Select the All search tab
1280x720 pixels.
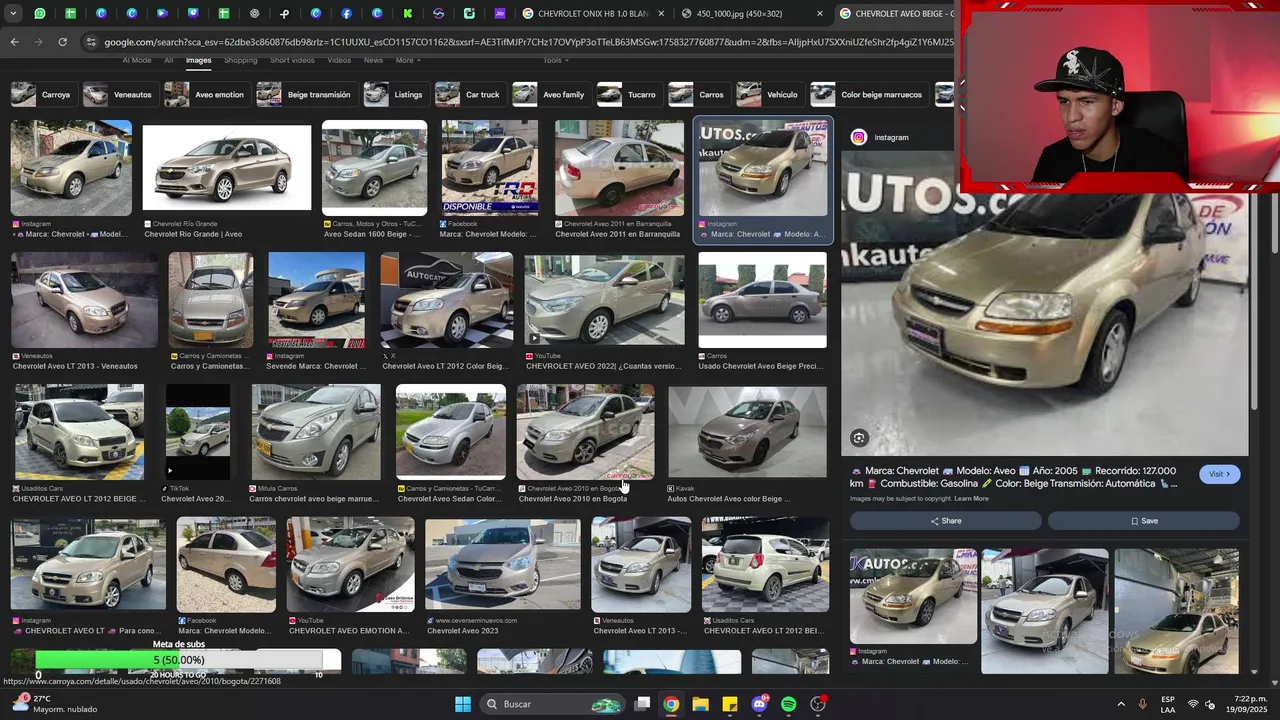[x=168, y=60]
